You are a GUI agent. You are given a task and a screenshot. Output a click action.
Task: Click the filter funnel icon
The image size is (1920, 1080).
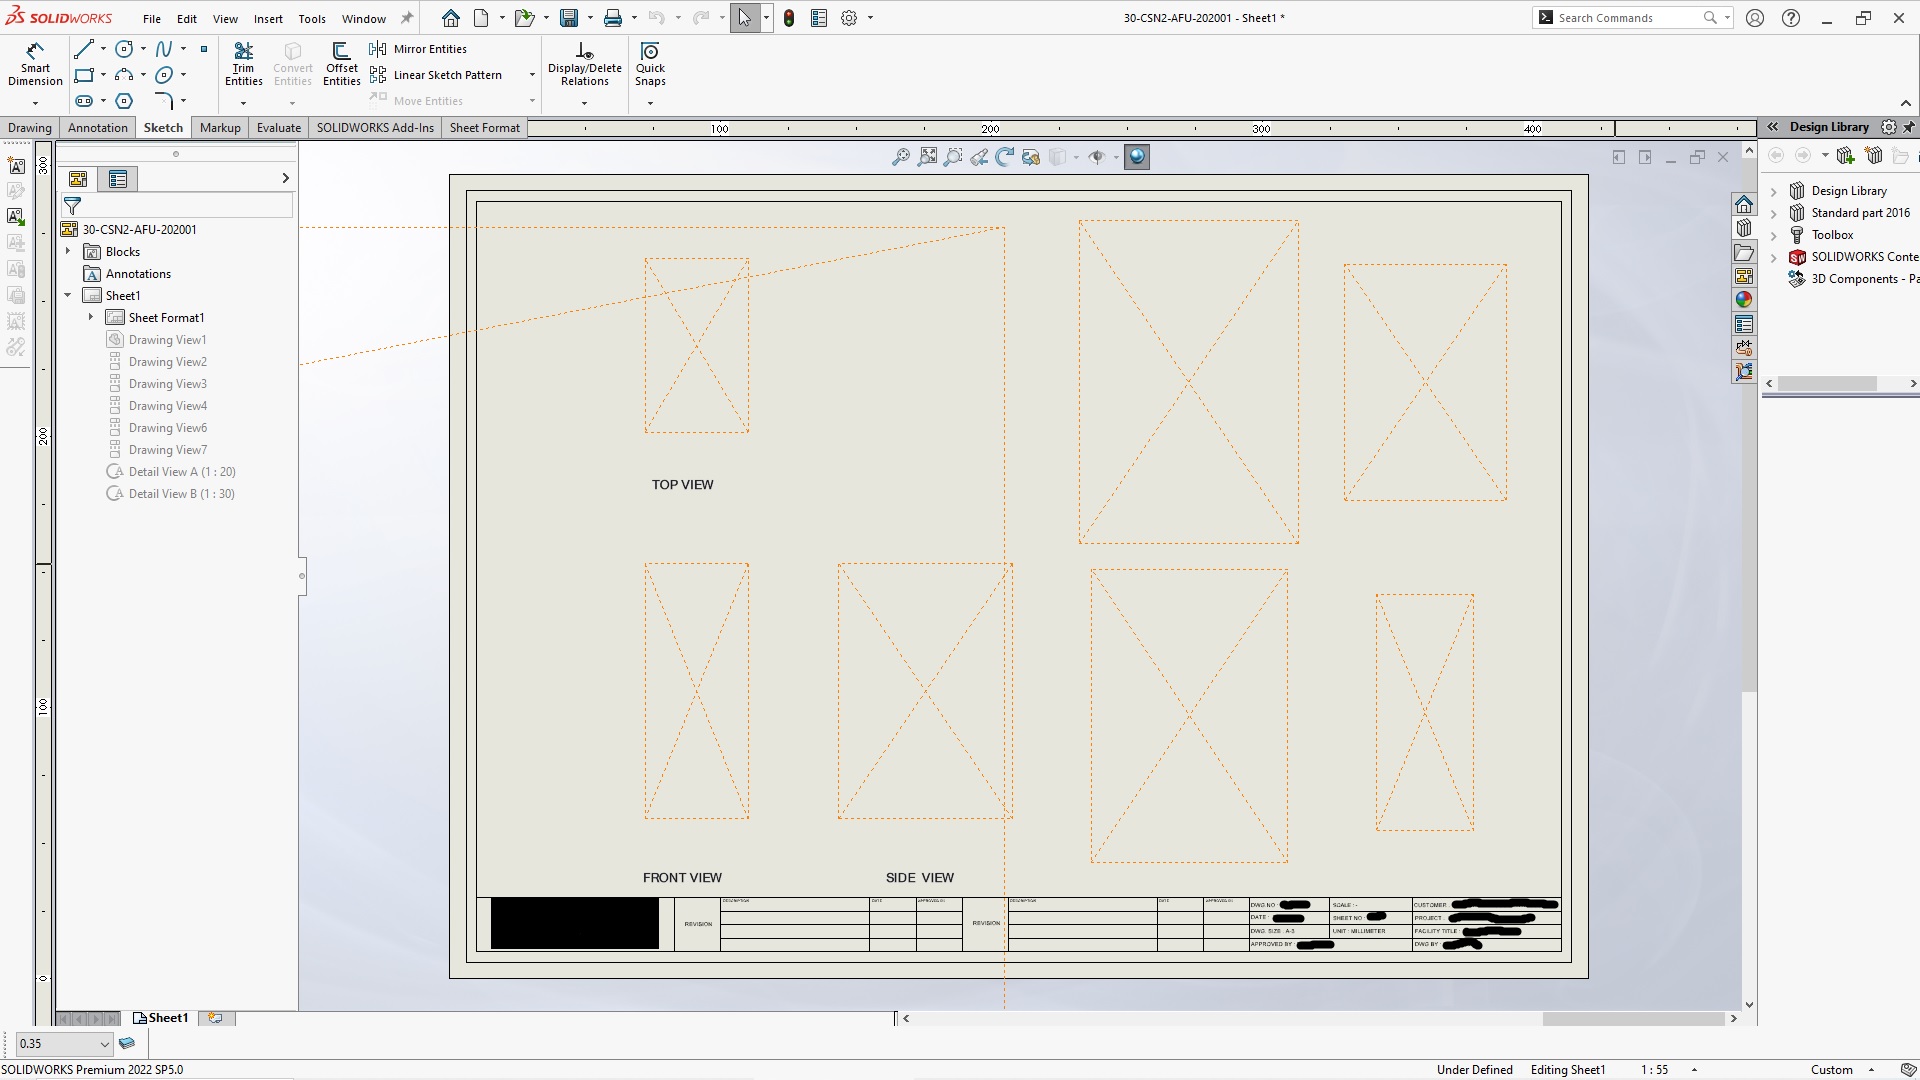coord(73,206)
